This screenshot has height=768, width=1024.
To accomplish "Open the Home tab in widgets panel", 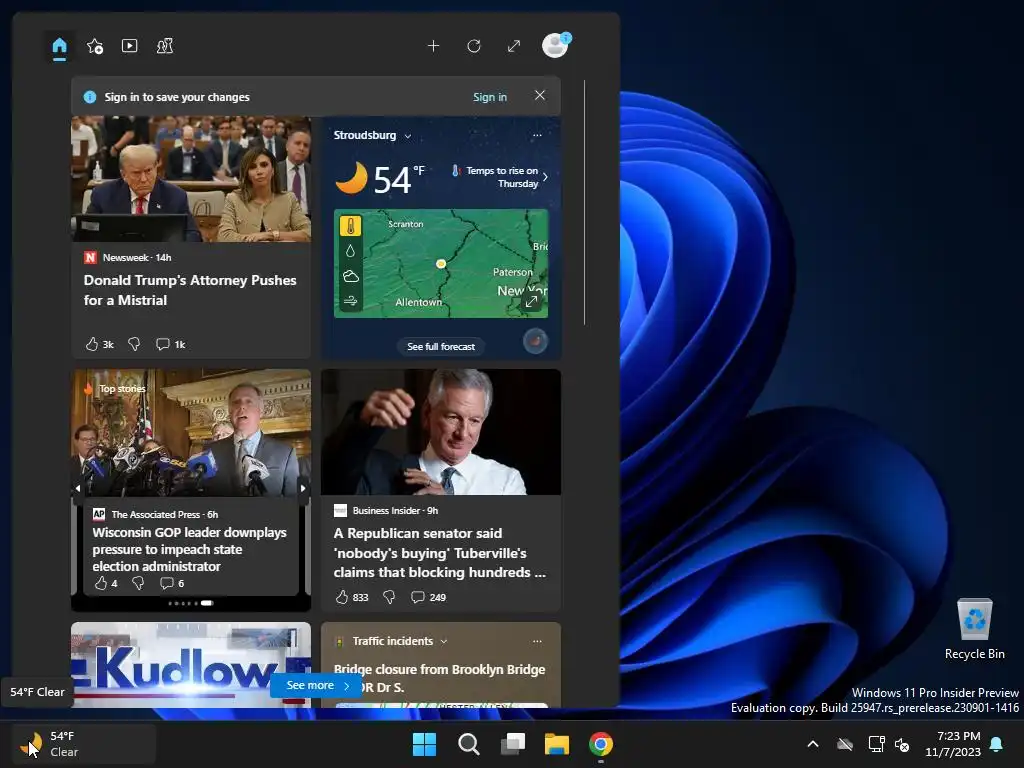I will click(x=59, y=46).
